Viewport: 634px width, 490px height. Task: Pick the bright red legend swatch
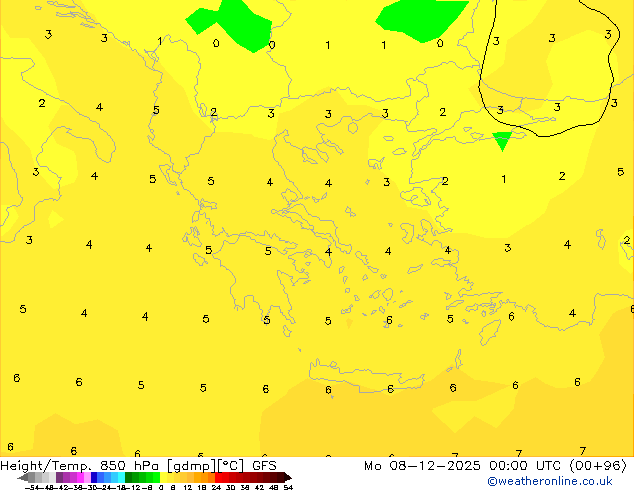[x=218, y=477]
